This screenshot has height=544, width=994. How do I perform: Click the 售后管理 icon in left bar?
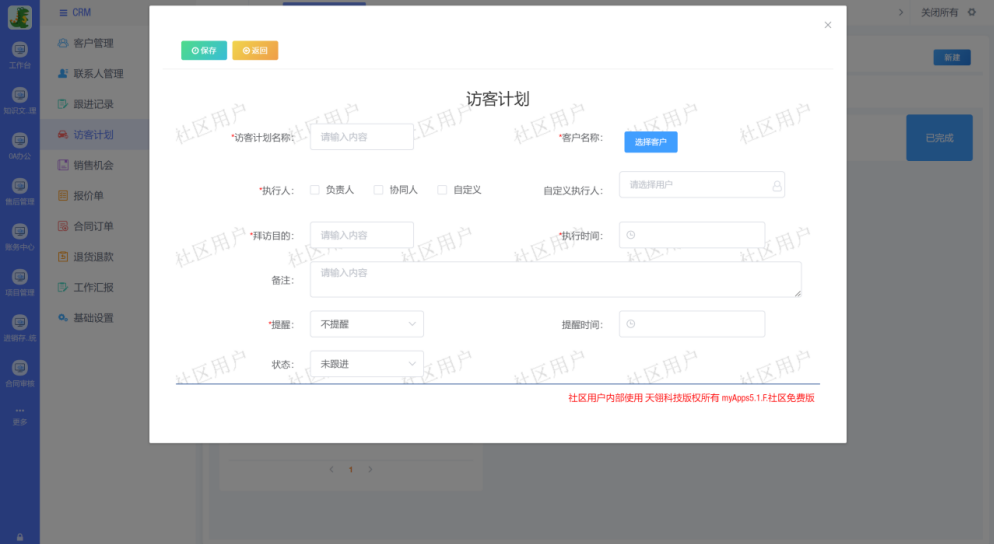click(20, 186)
